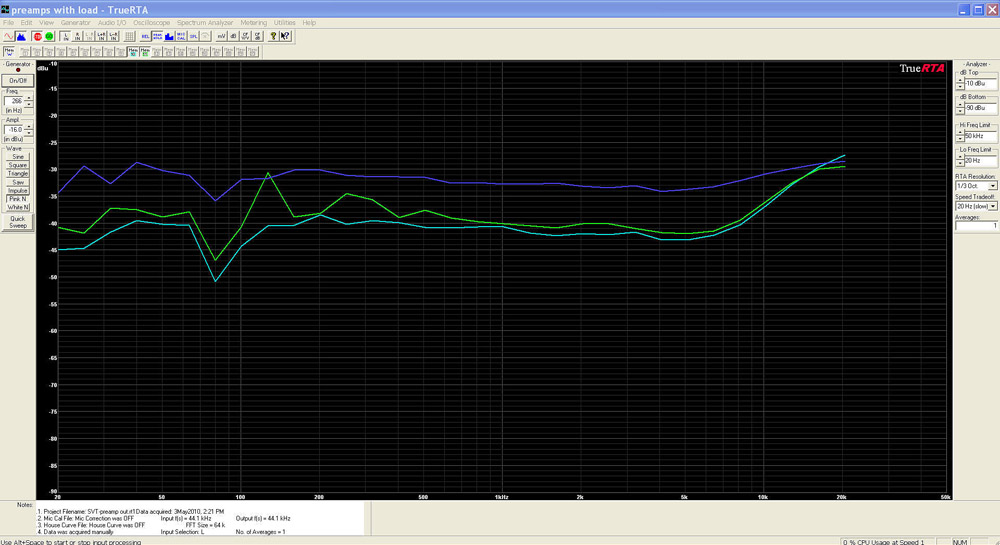Click the Mem 1 memory slot icon
The width and height of the screenshot is (1000, 545).
point(25,52)
